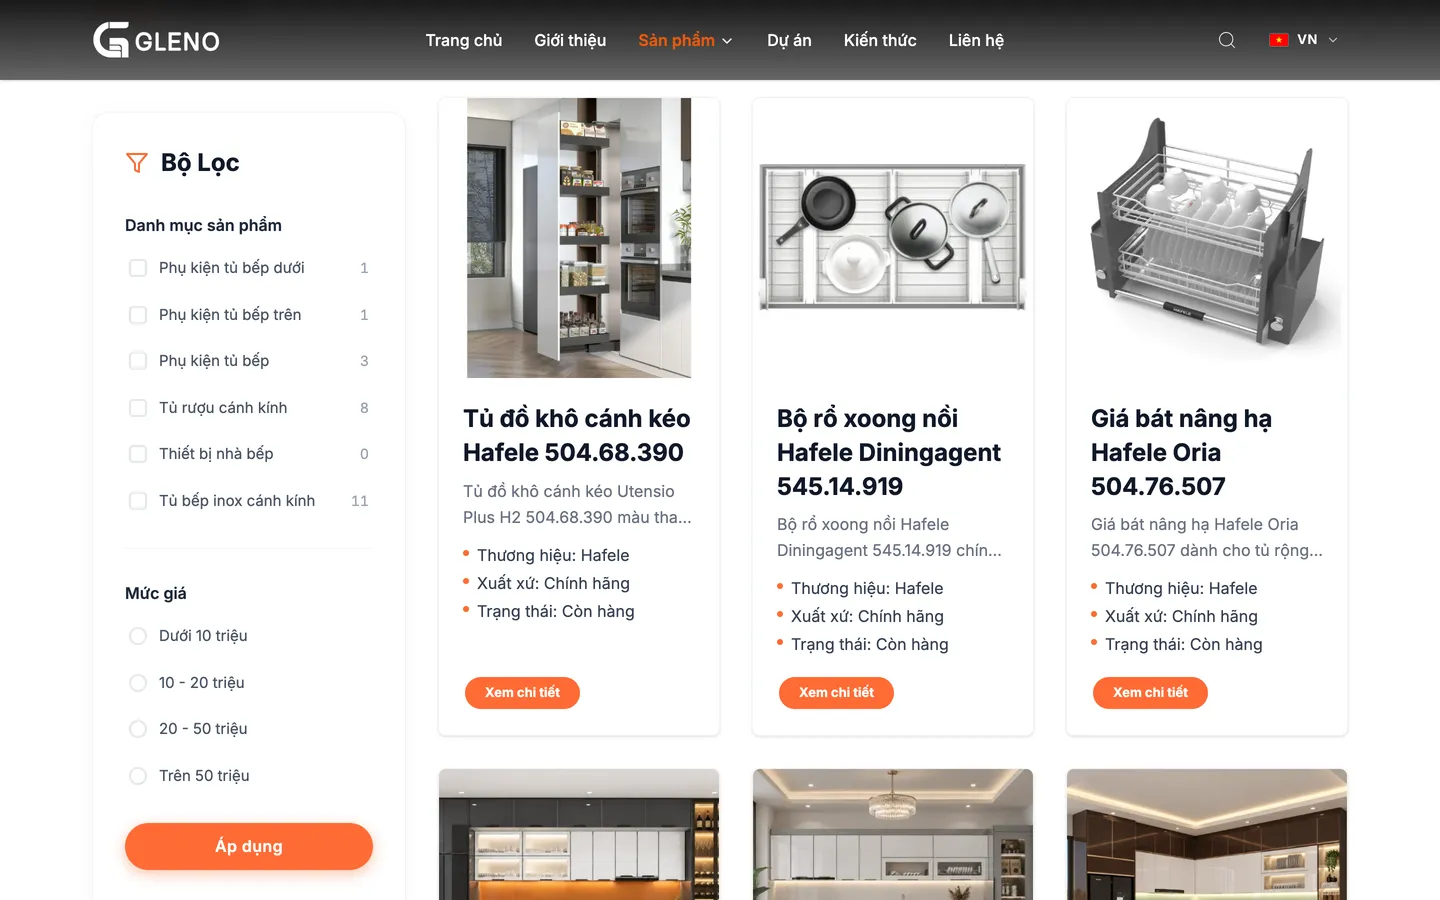1440x900 pixels.
Task: Click the Danh mục sản phẩm heading
Action: pyautogui.click(x=203, y=225)
